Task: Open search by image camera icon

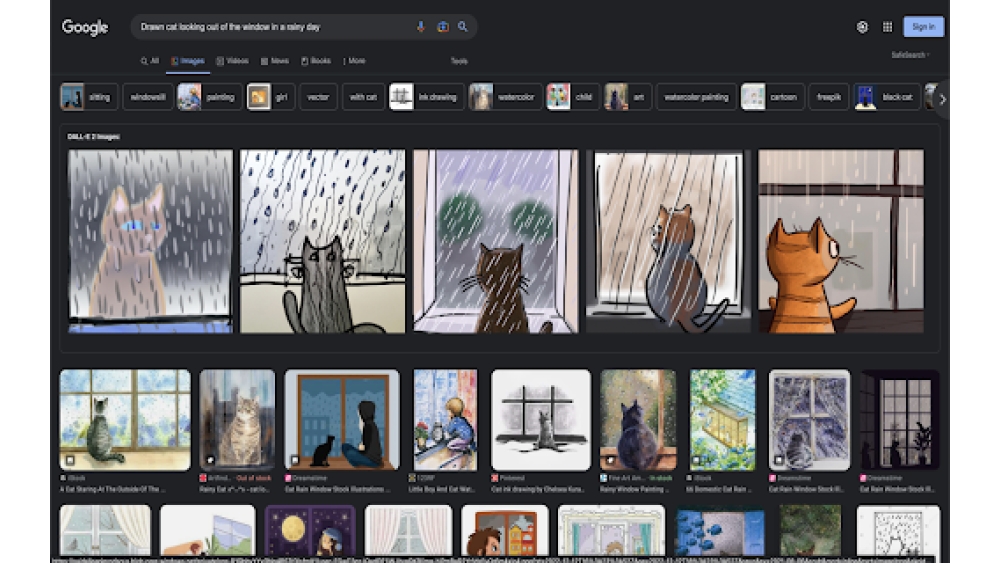Action: click(x=443, y=27)
